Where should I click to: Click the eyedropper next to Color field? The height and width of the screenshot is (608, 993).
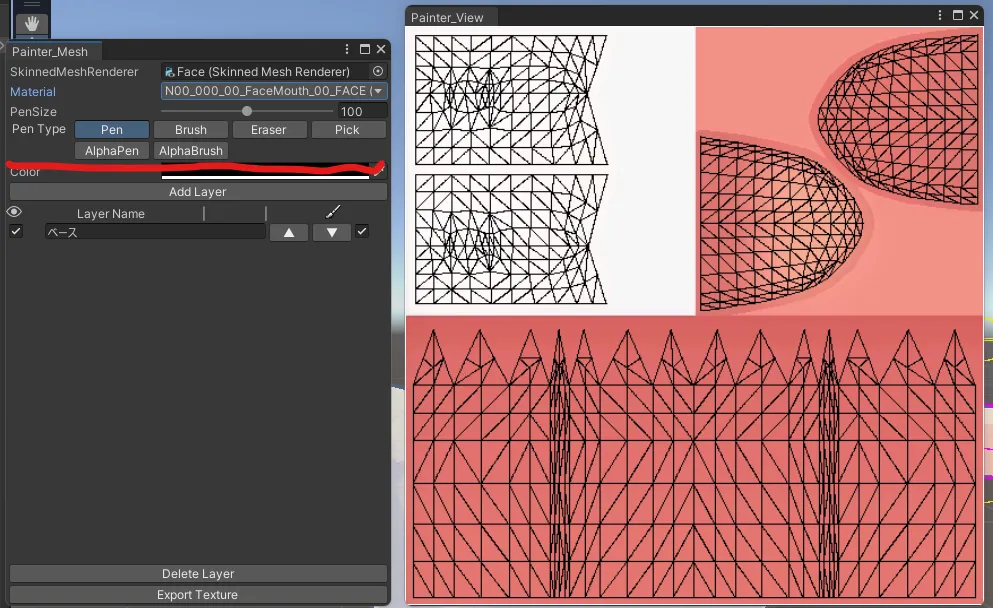tap(378, 170)
